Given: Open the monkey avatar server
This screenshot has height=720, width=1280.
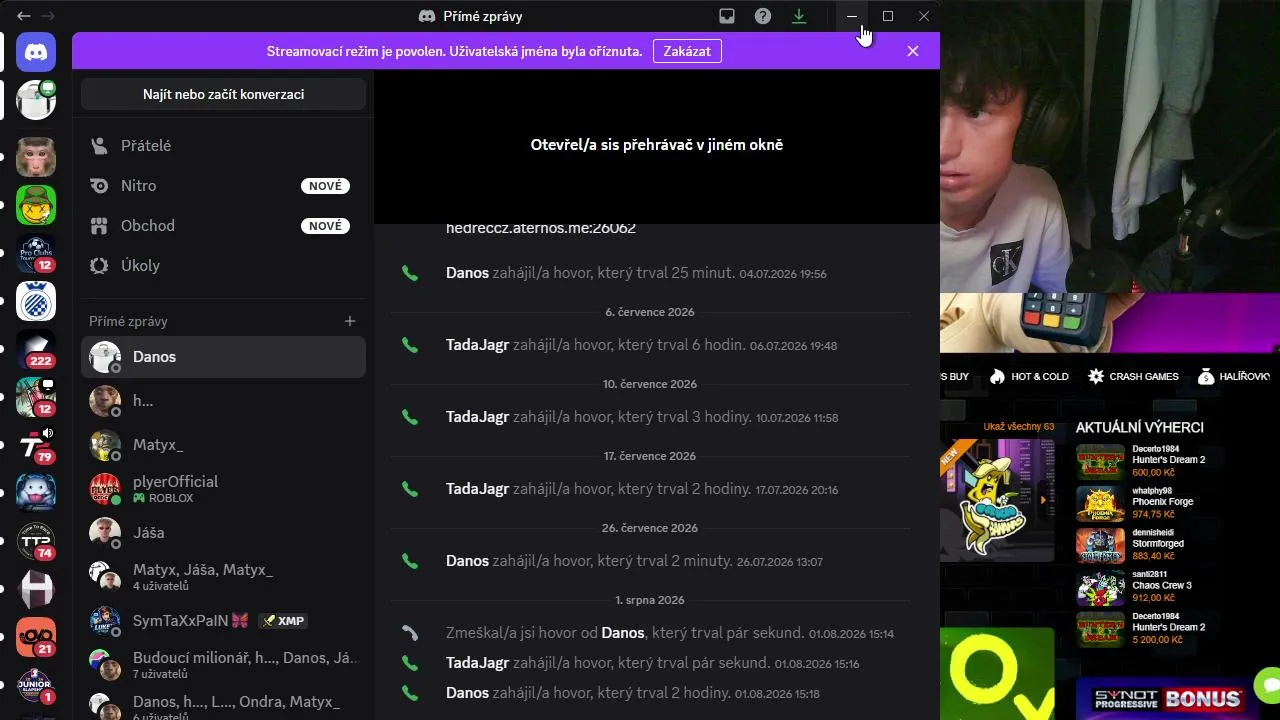Looking at the screenshot, I should point(36,157).
